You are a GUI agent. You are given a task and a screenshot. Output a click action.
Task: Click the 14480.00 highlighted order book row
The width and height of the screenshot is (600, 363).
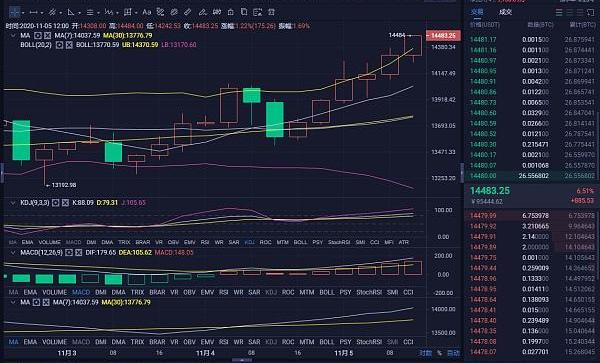532,176
